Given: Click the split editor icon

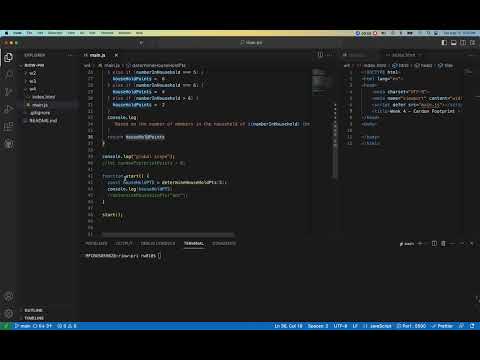Looking at the screenshot, I should pyautogui.click(x=320, y=55).
